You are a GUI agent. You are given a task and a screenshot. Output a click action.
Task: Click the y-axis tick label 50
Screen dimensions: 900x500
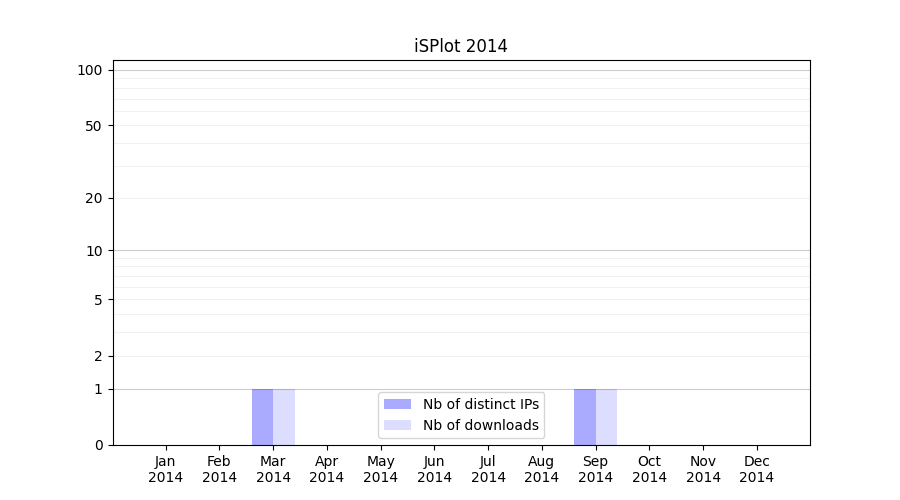pyautogui.click(x=93, y=126)
